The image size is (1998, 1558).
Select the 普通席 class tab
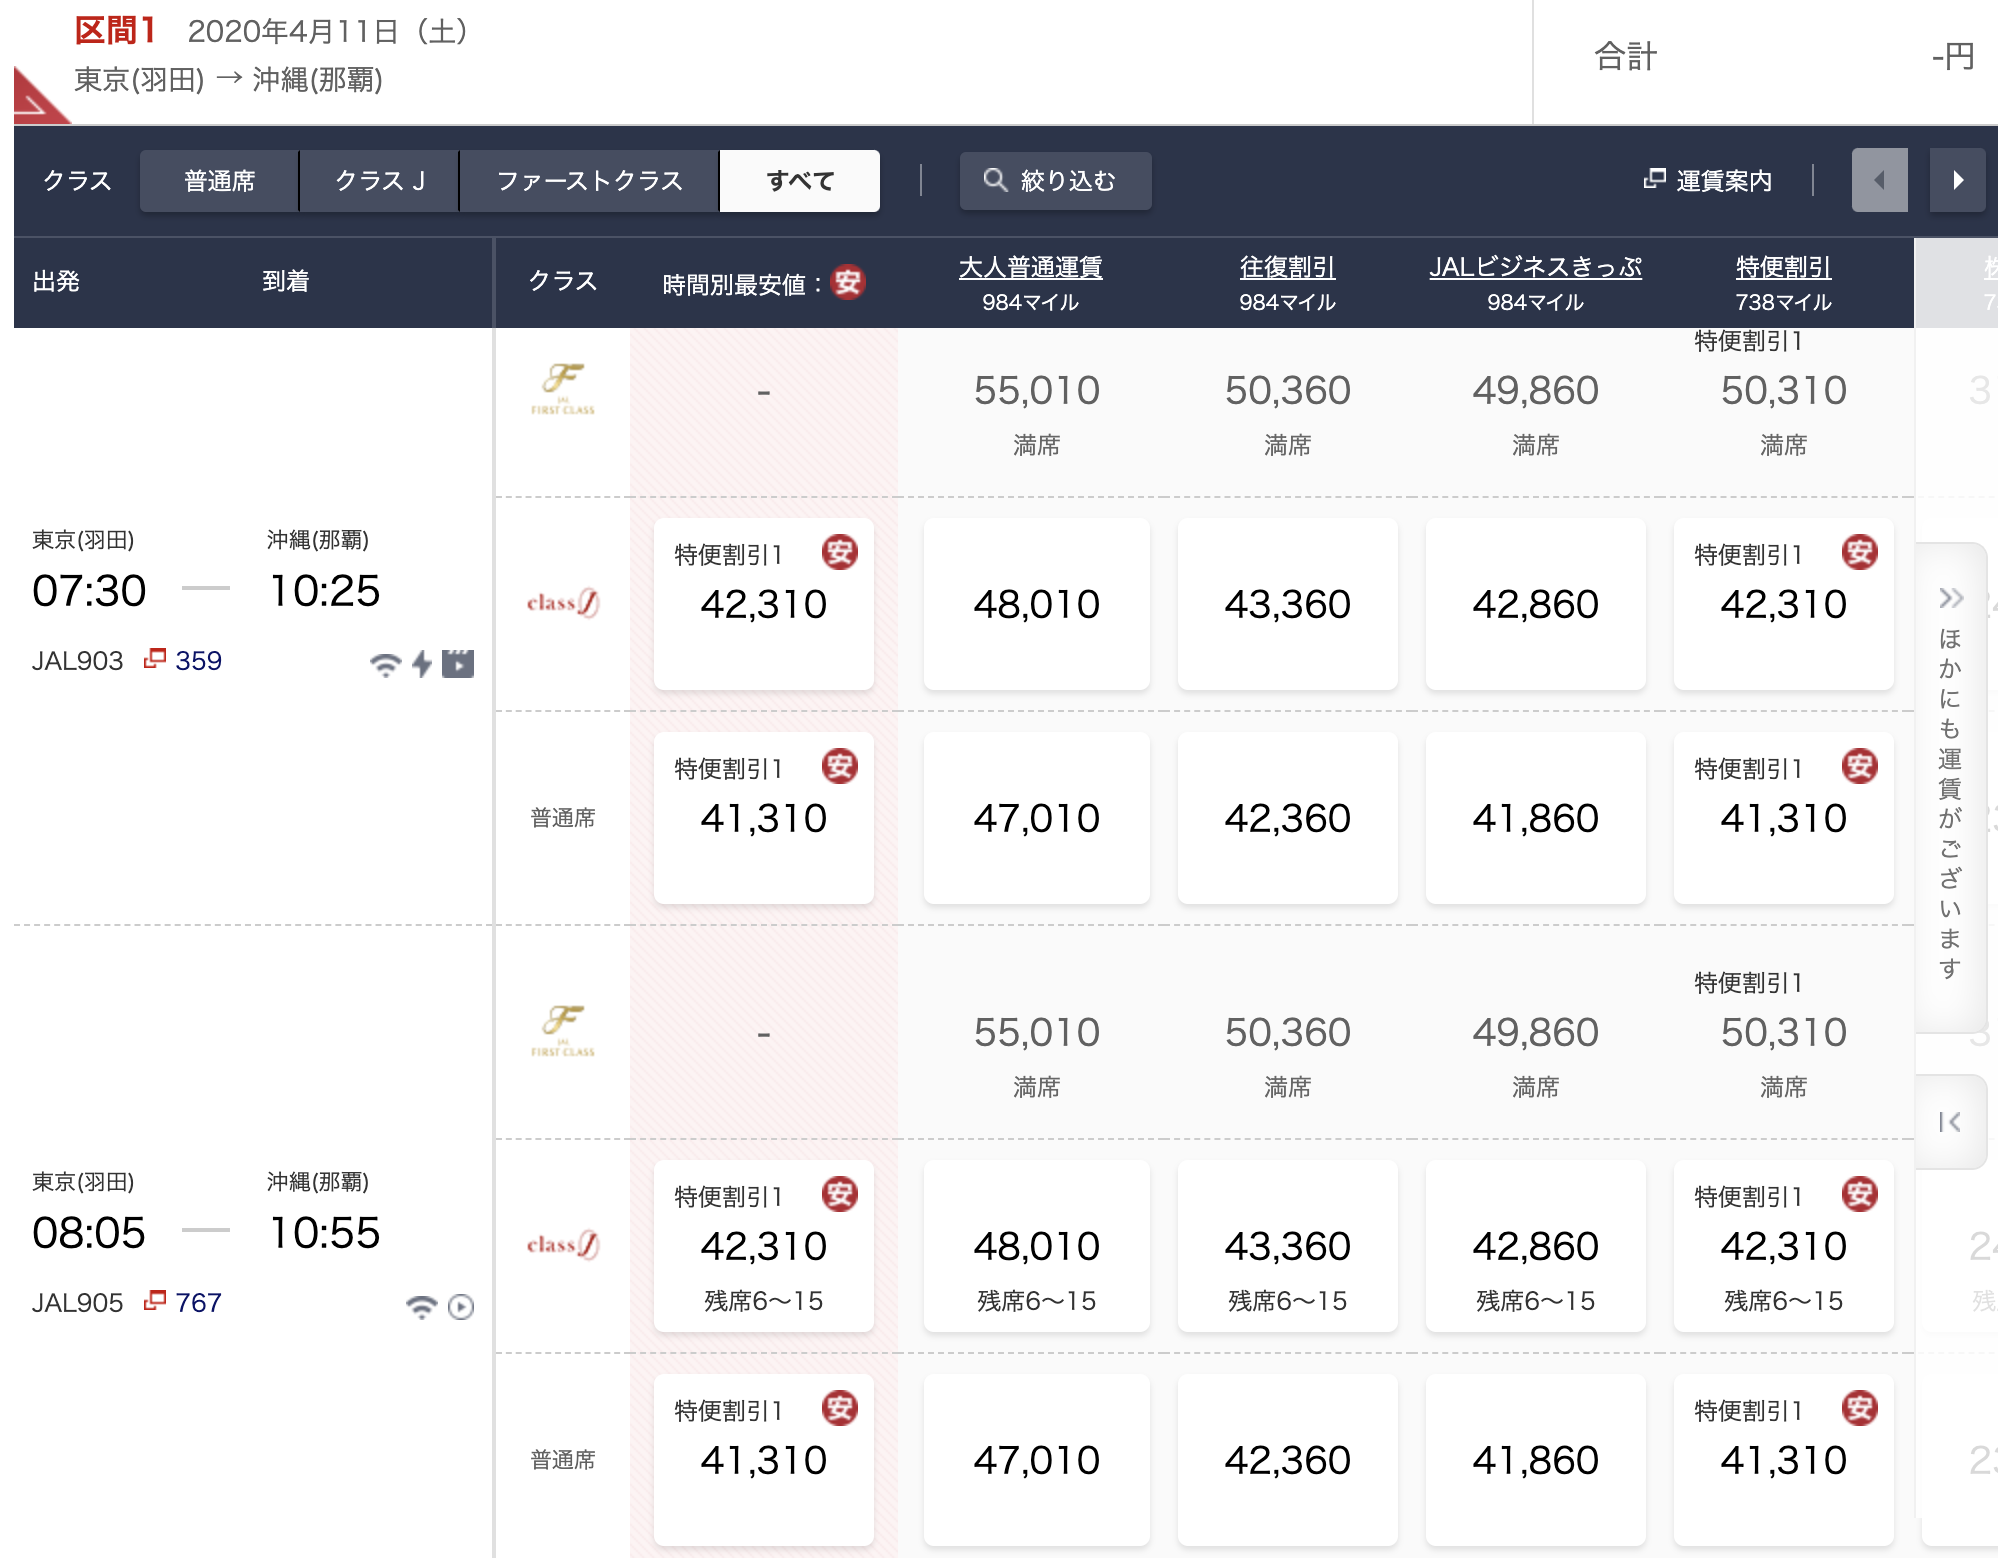tap(219, 181)
